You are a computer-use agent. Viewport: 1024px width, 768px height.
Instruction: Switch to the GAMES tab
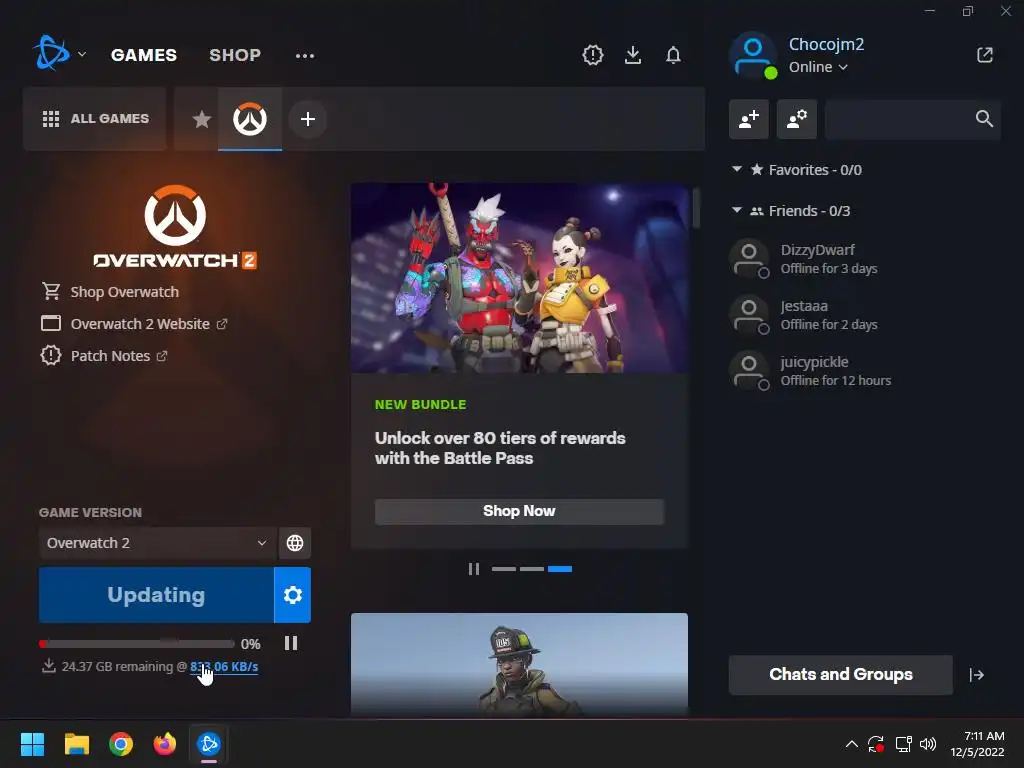[x=144, y=55]
